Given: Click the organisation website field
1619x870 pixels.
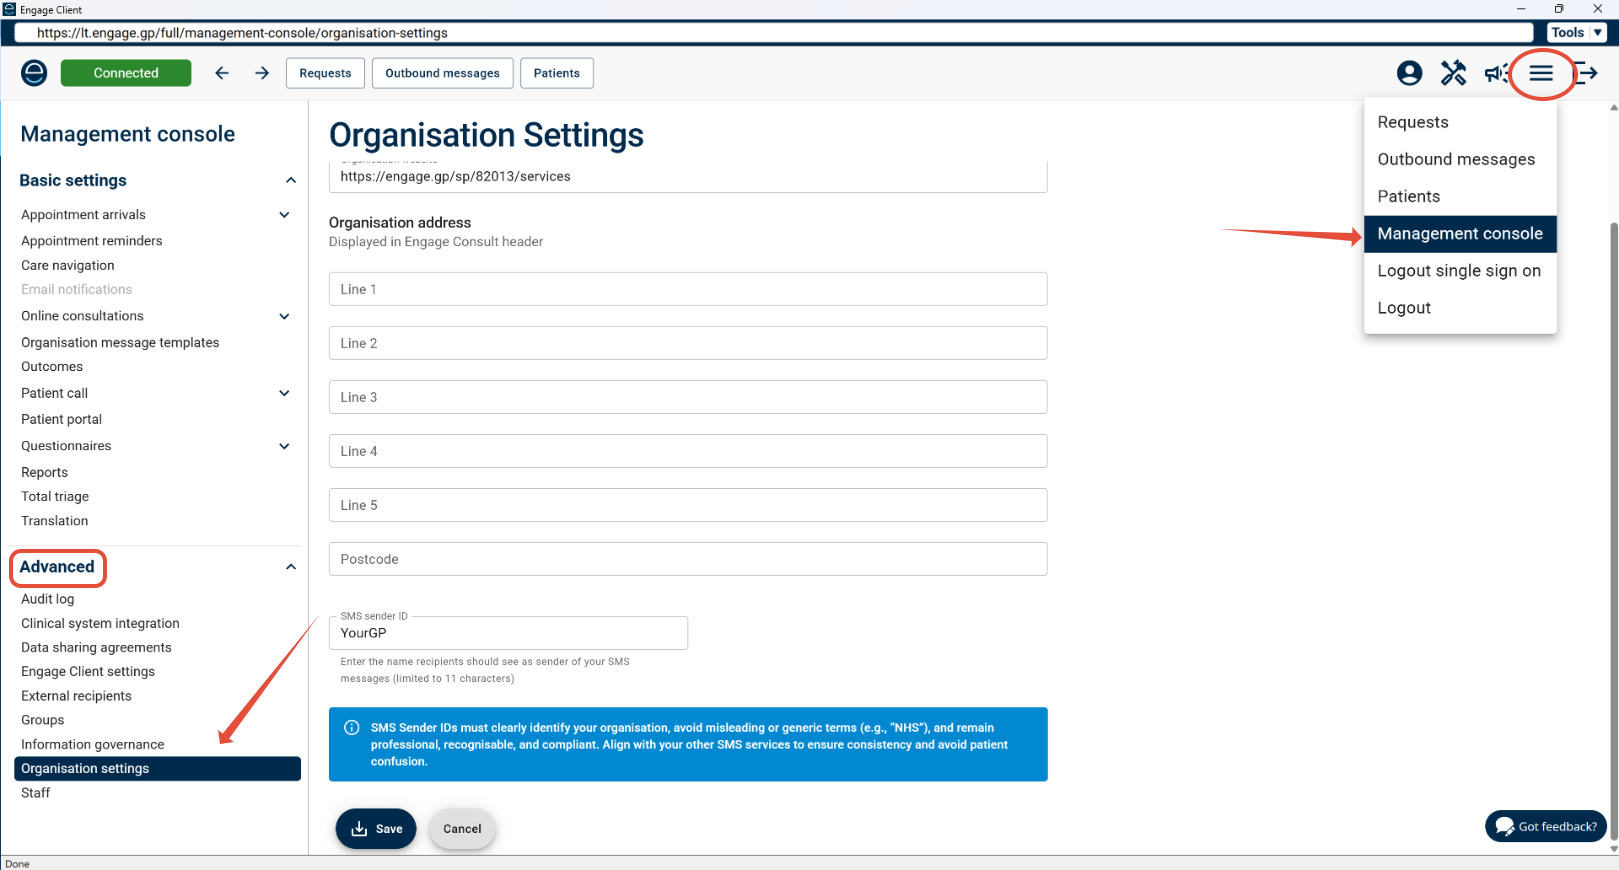Looking at the screenshot, I should (688, 177).
